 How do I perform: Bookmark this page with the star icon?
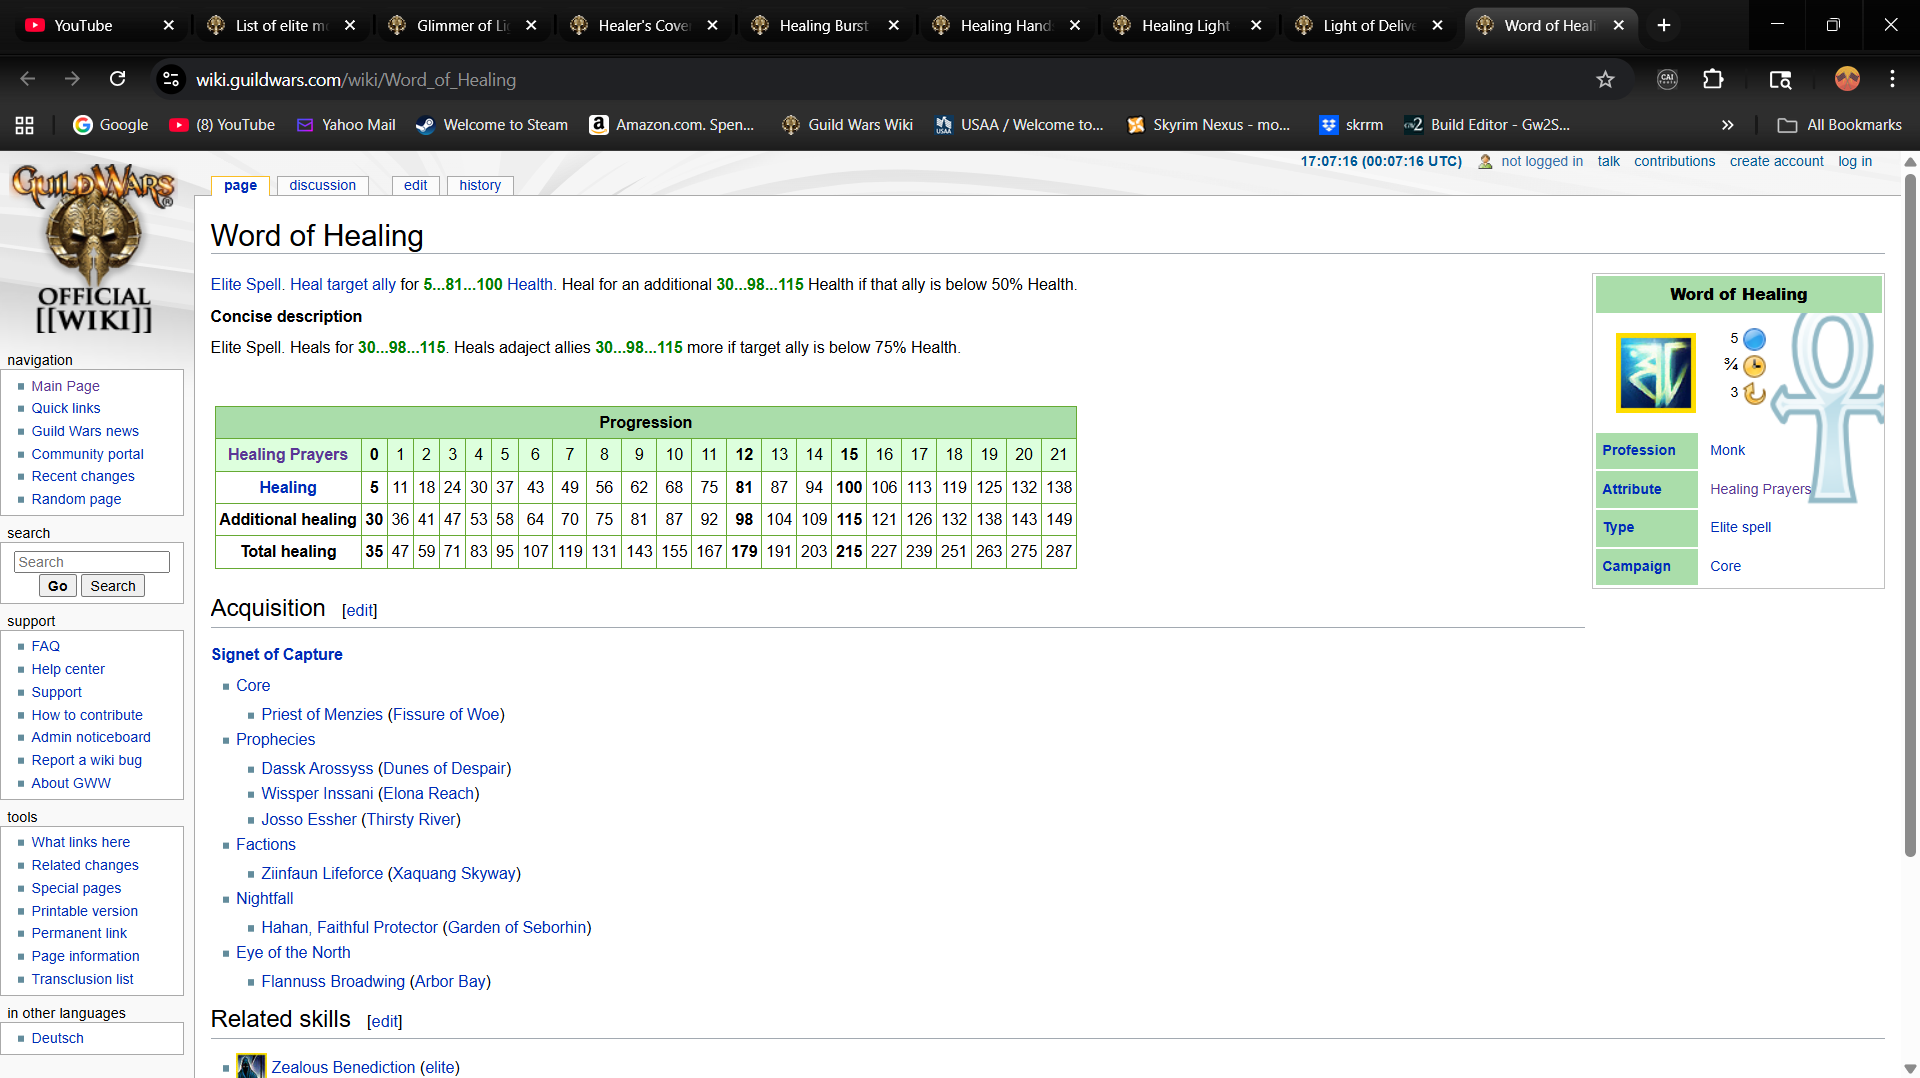pos(1605,79)
